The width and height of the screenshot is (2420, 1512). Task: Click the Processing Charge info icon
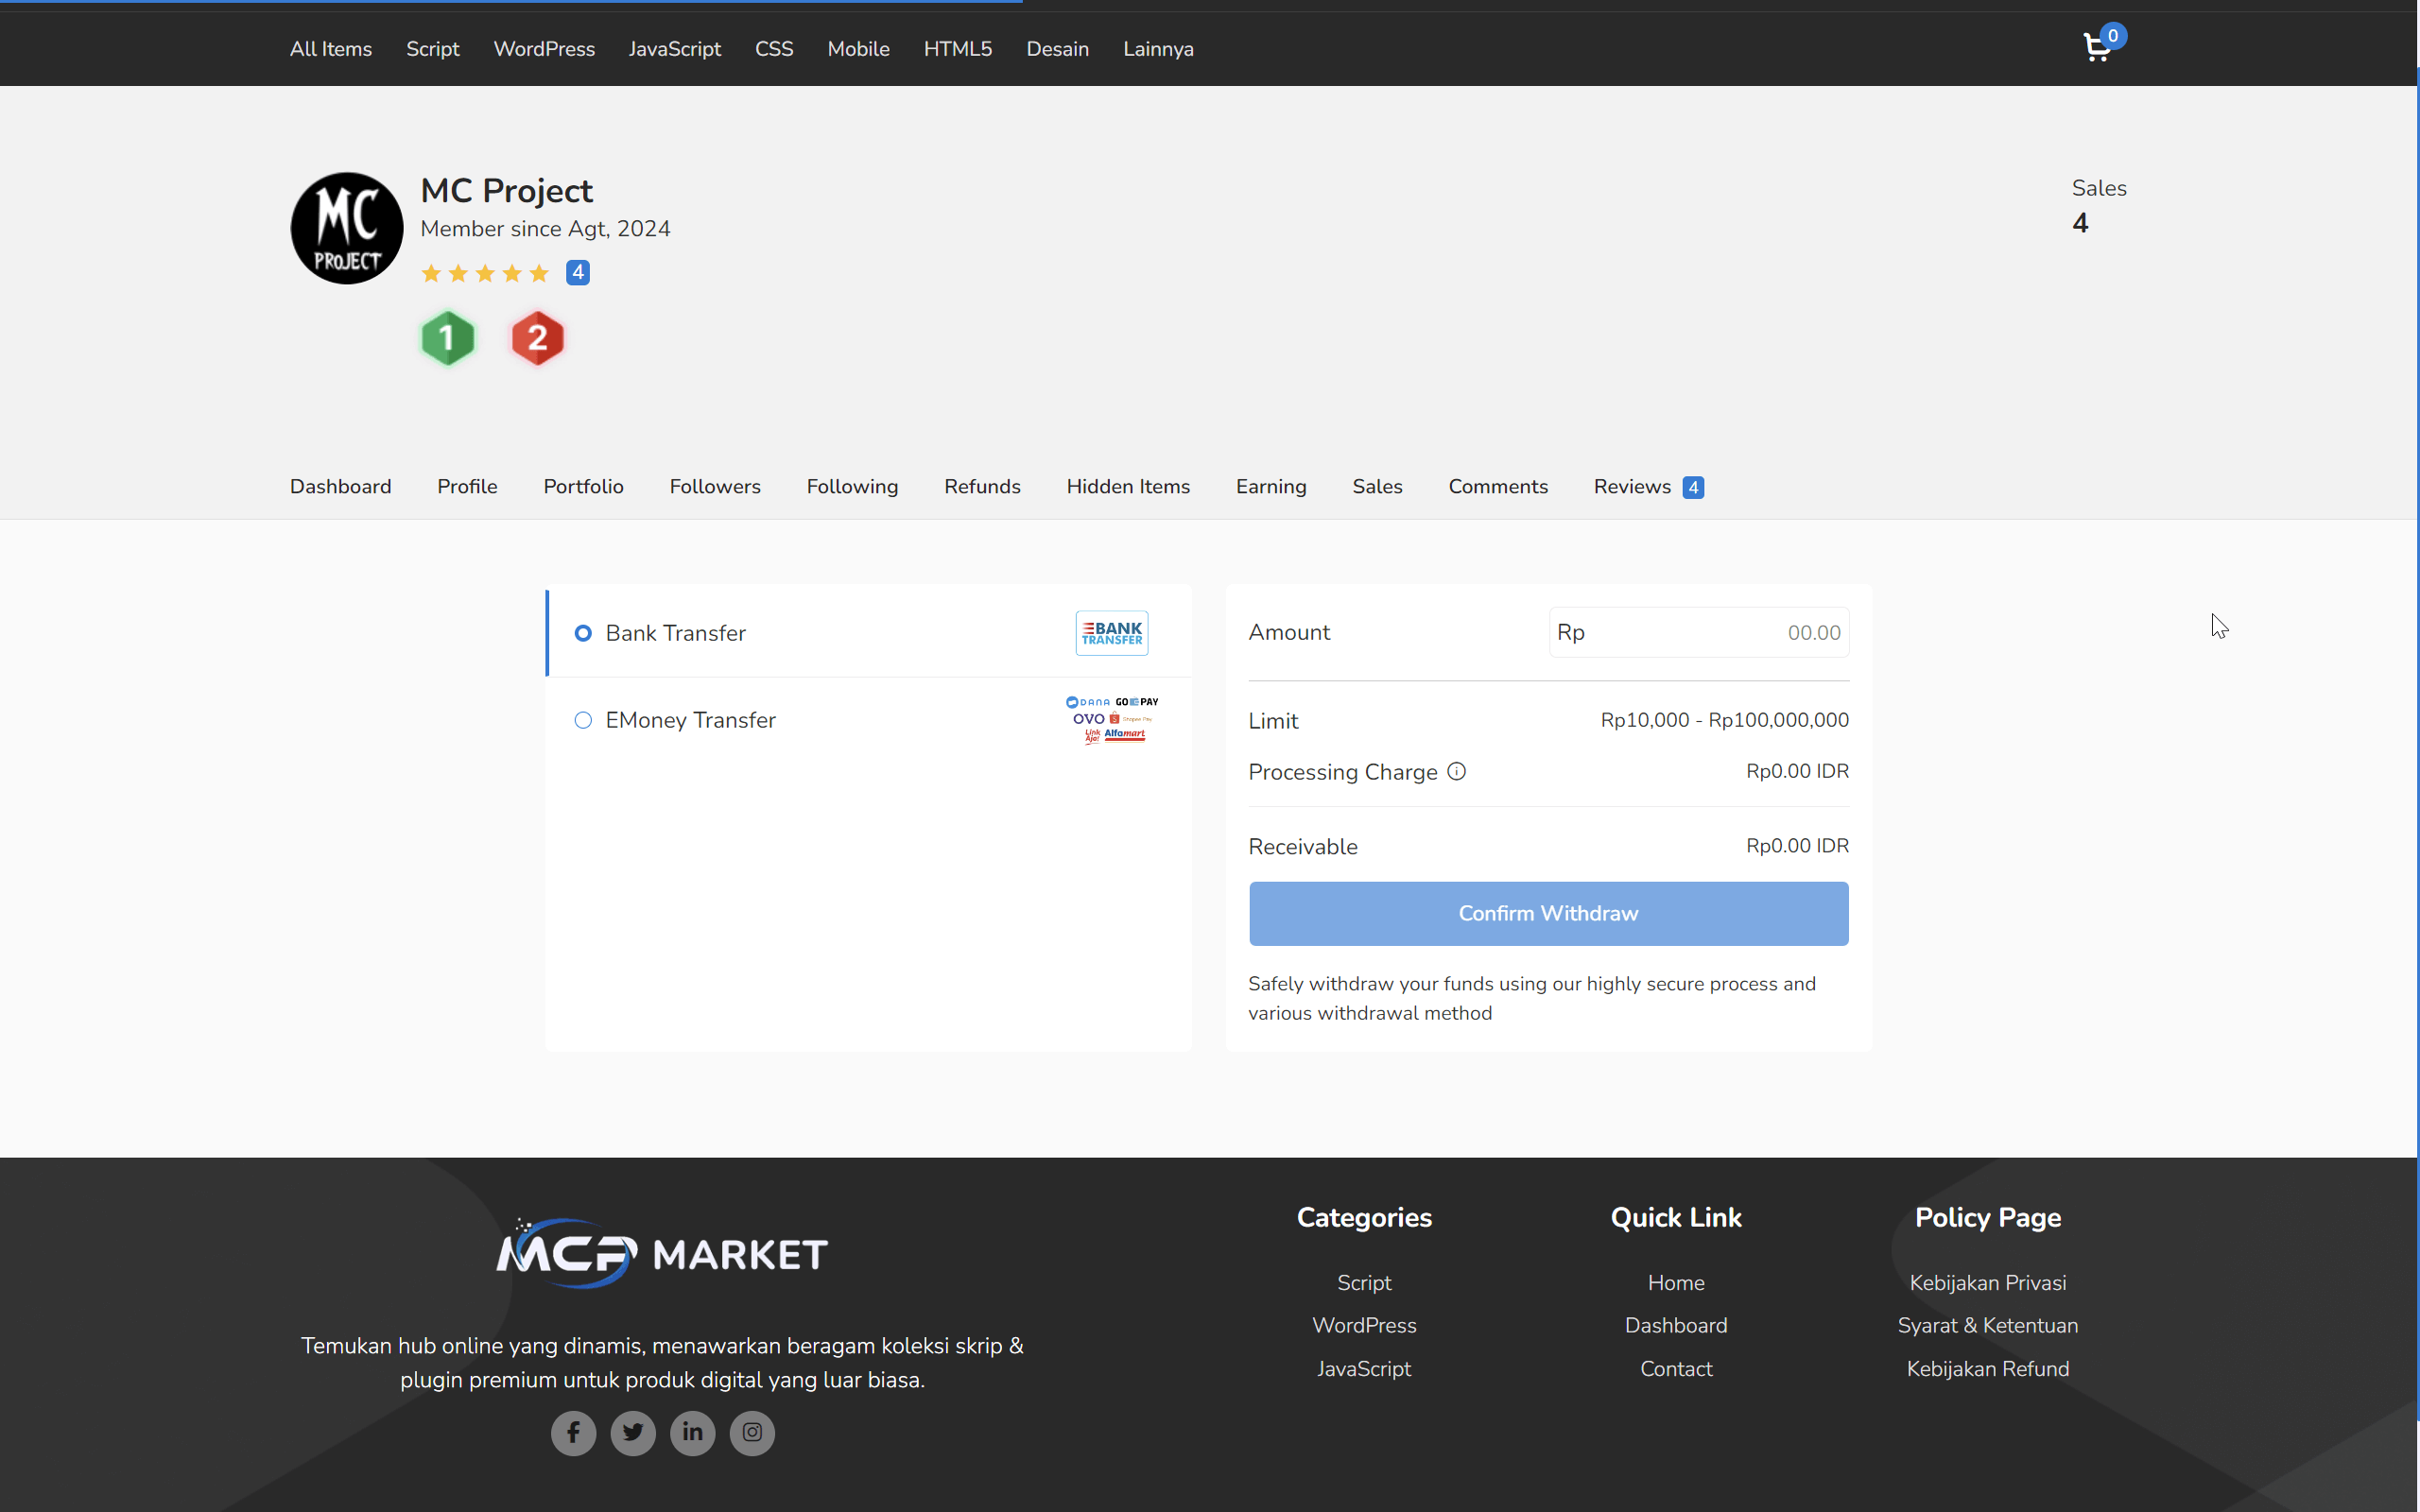pyautogui.click(x=1455, y=771)
